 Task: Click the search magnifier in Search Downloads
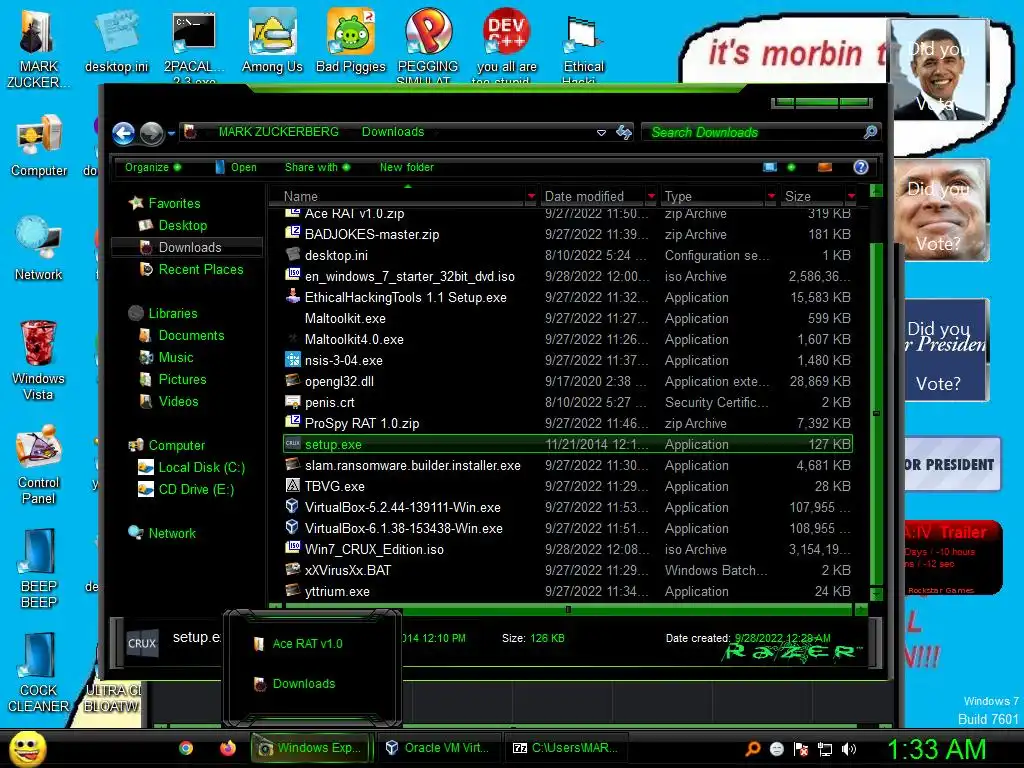pyautogui.click(x=870, y=133)
